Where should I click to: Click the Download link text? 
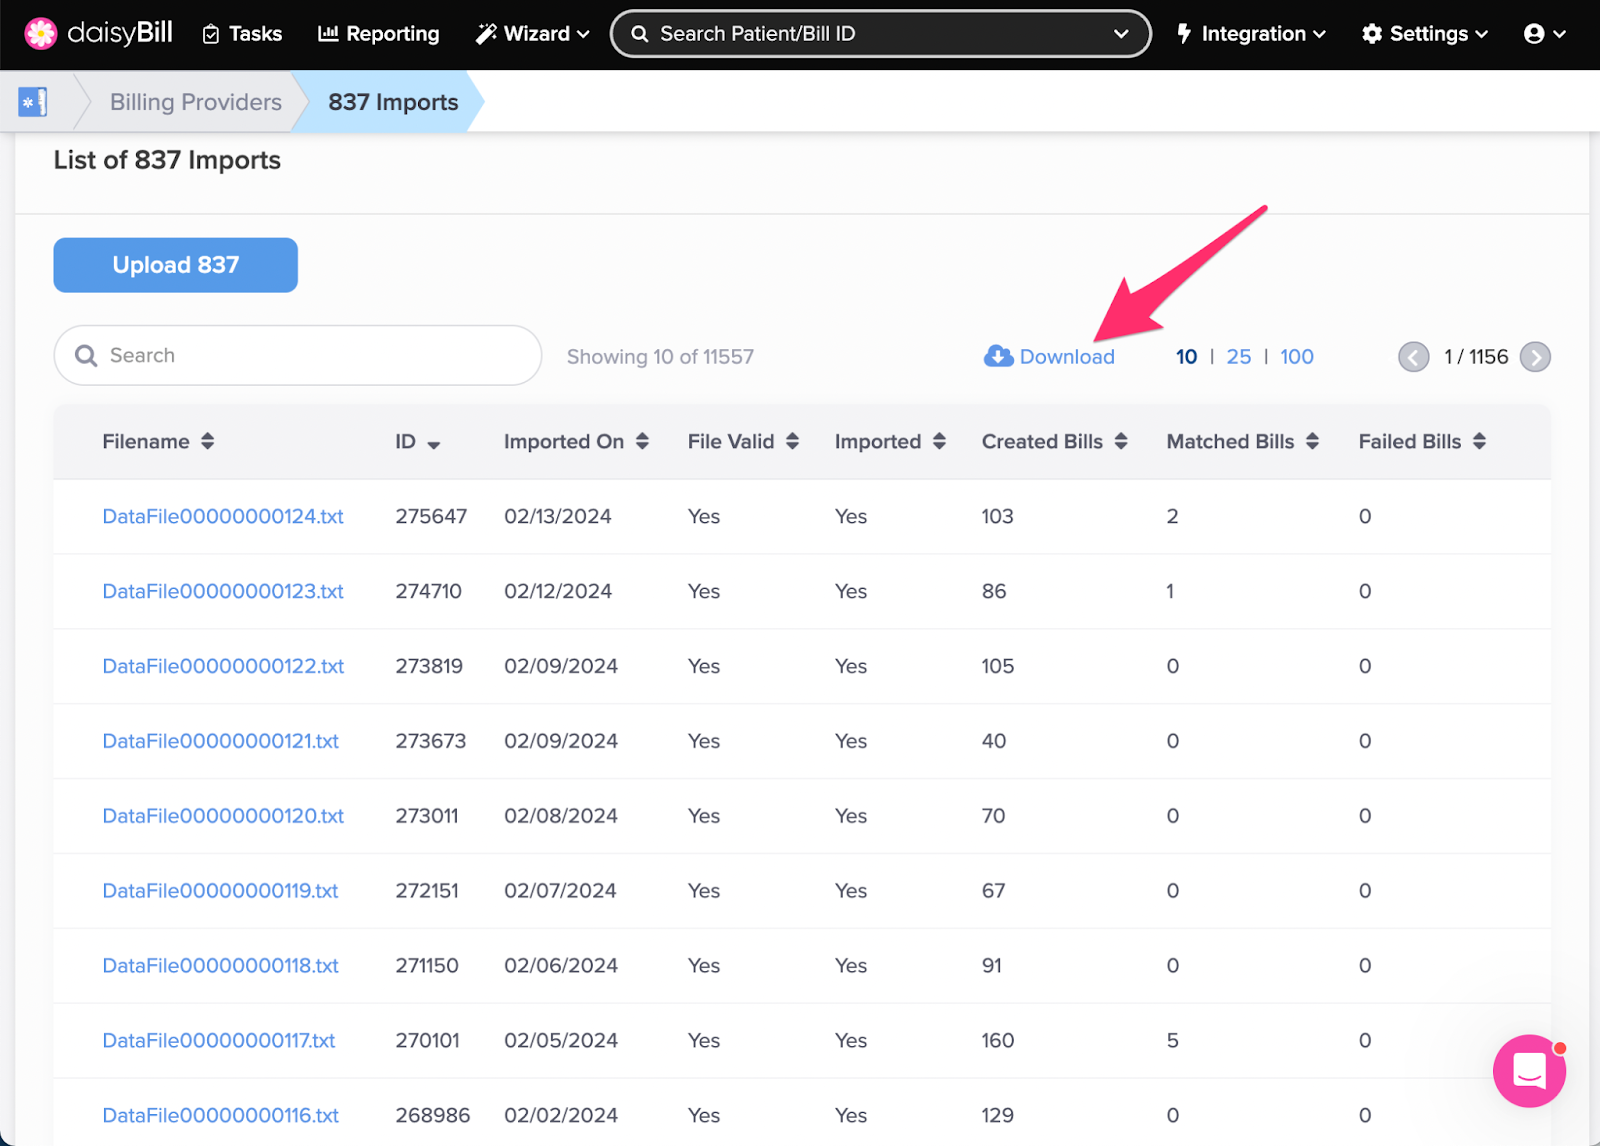pyautogui.click(x=1067, y=357)
